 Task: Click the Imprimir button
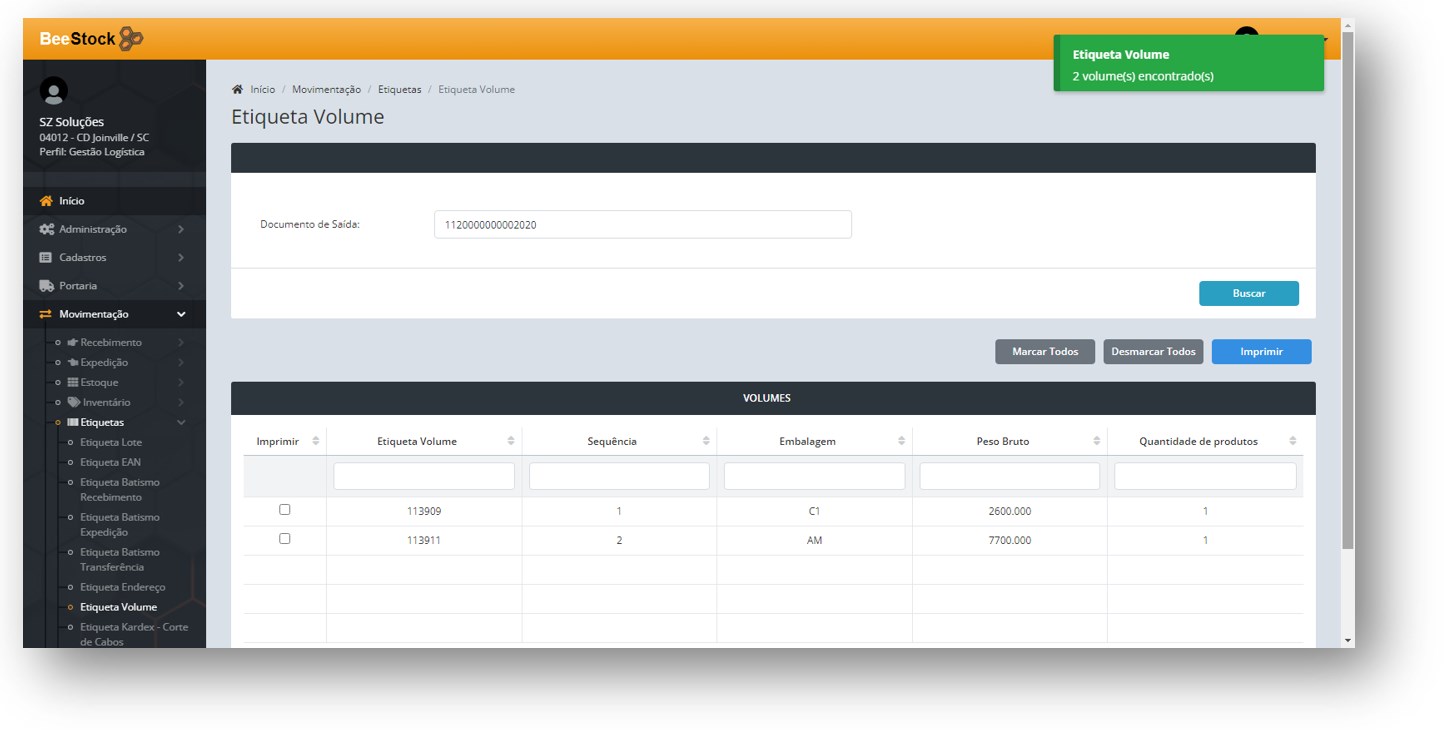[x=1261, y=352]
